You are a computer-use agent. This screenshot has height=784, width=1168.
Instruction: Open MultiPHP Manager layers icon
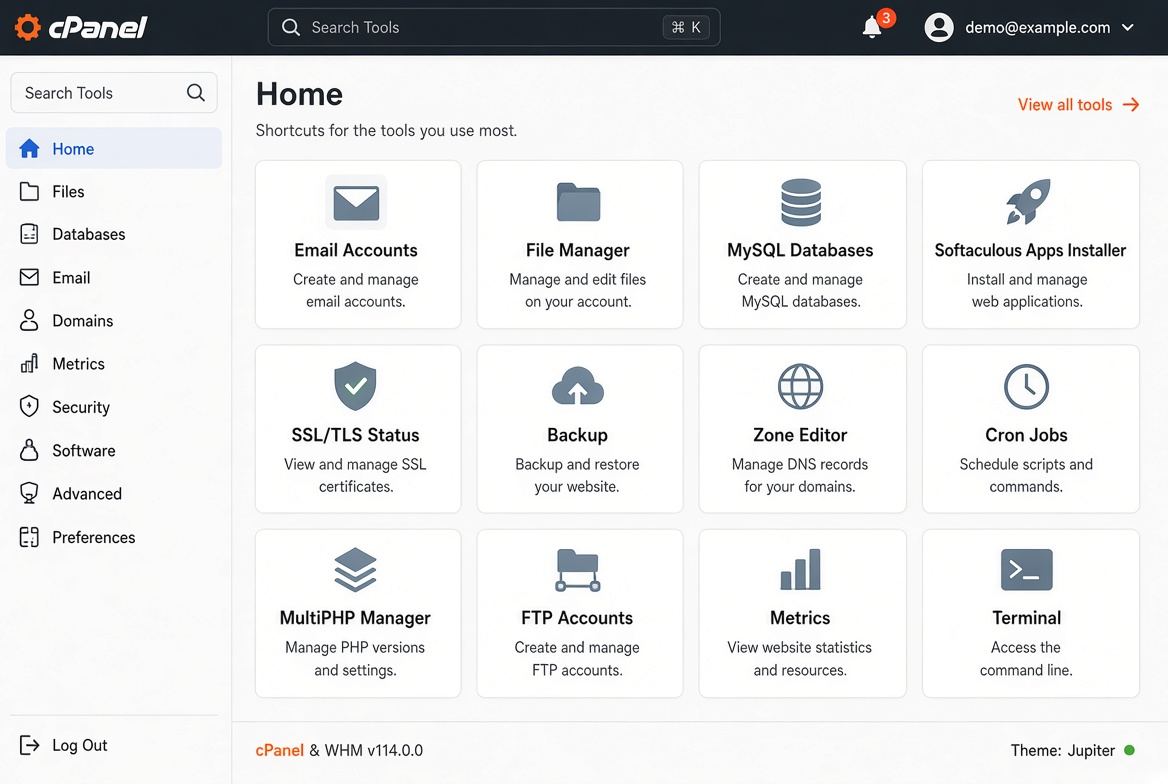click(x=355, y=569)
